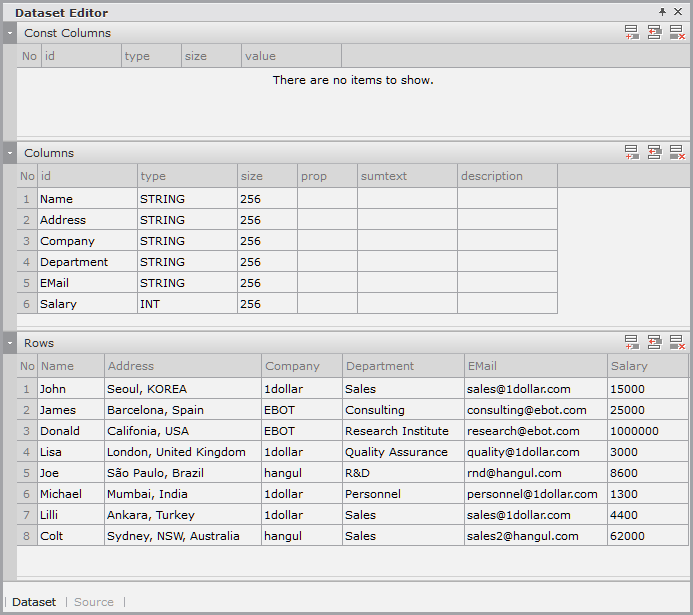This screenshot has height=615, width=693.
Task: Insert row icon in Const Columns header
Action: pos(654,33)
